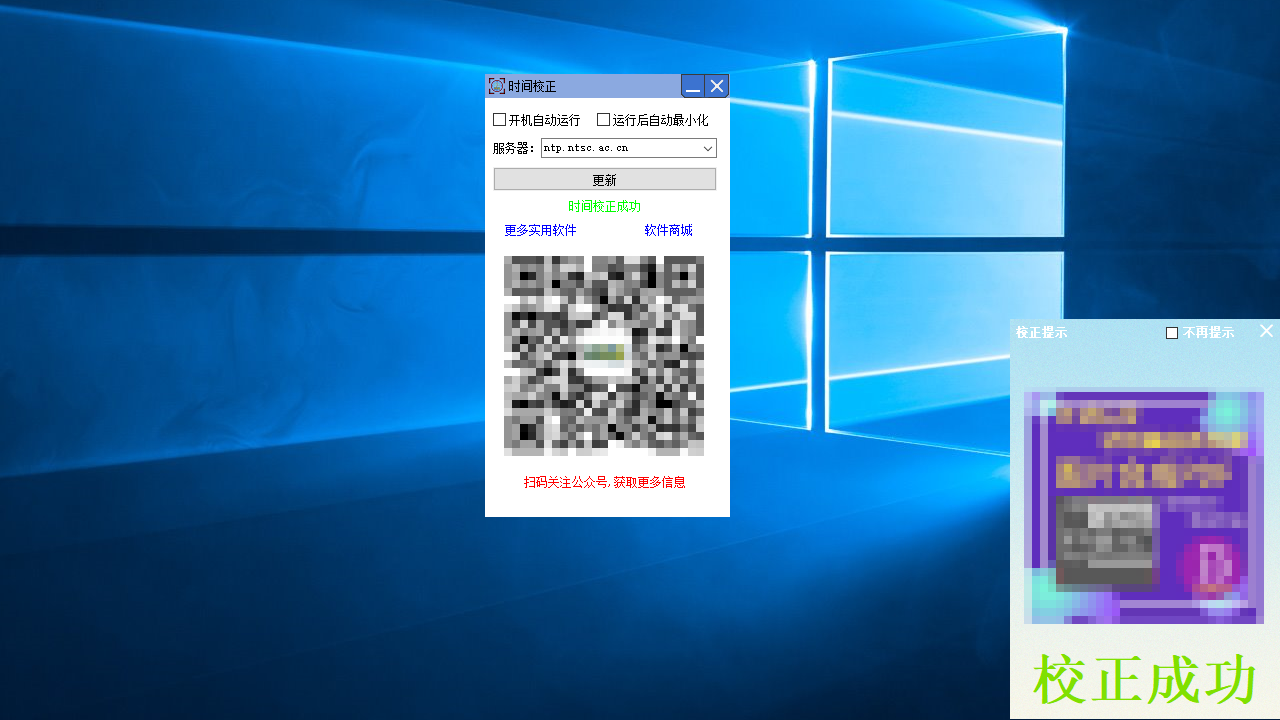The width and height of the screenshot is (1280, 720).
Task: Enable 开机自动运行 startup option
Action: click(499, 119)
